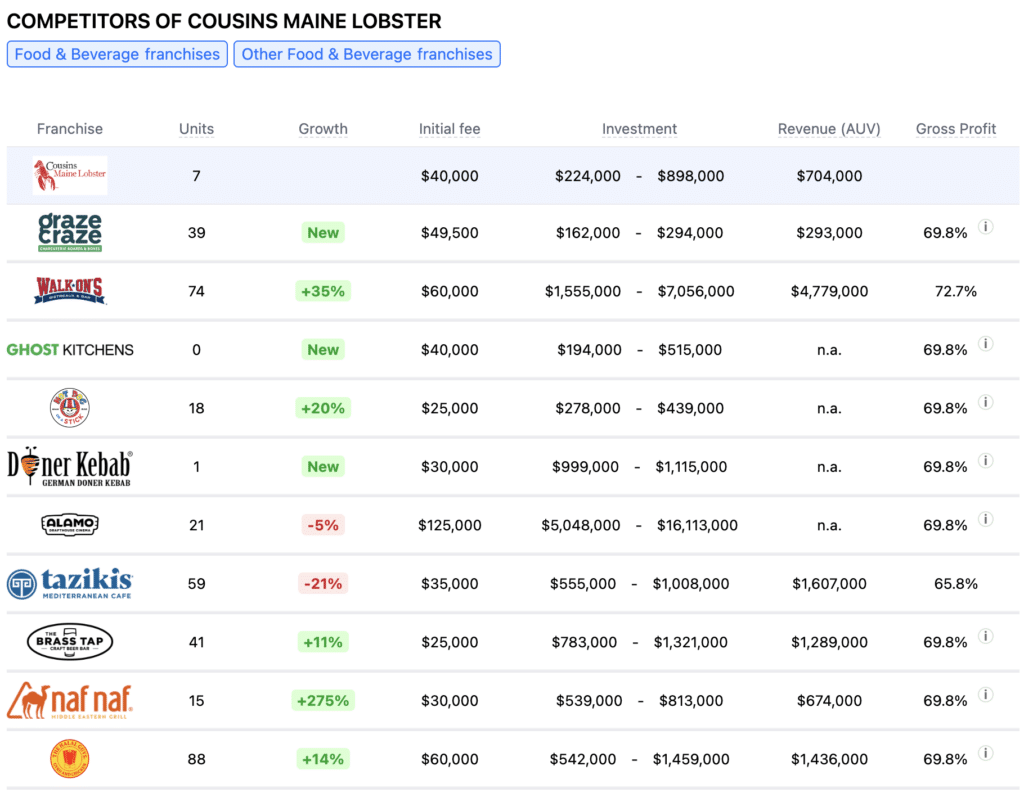Select the 65.8% gross profit value
The height and width of the screenshot is (802, 1024).
click(x=955, y=583)
